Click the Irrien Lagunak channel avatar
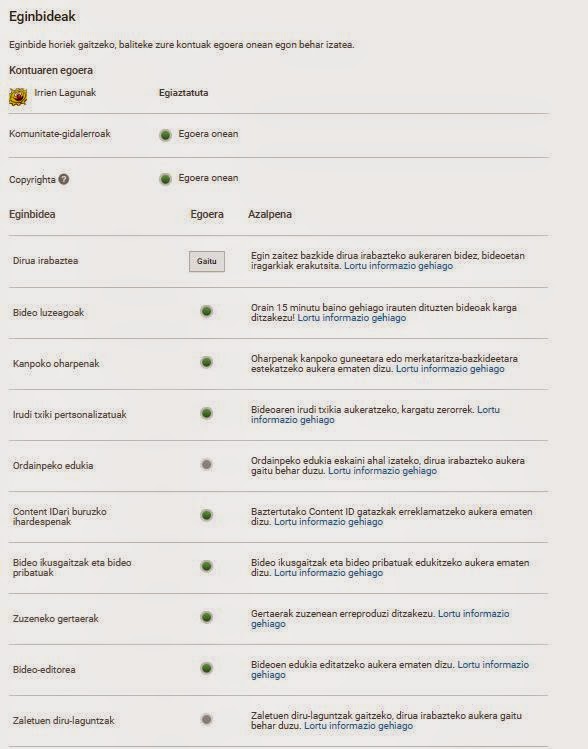The height and width of the screenshot is (749, 588). coord(18,97)
